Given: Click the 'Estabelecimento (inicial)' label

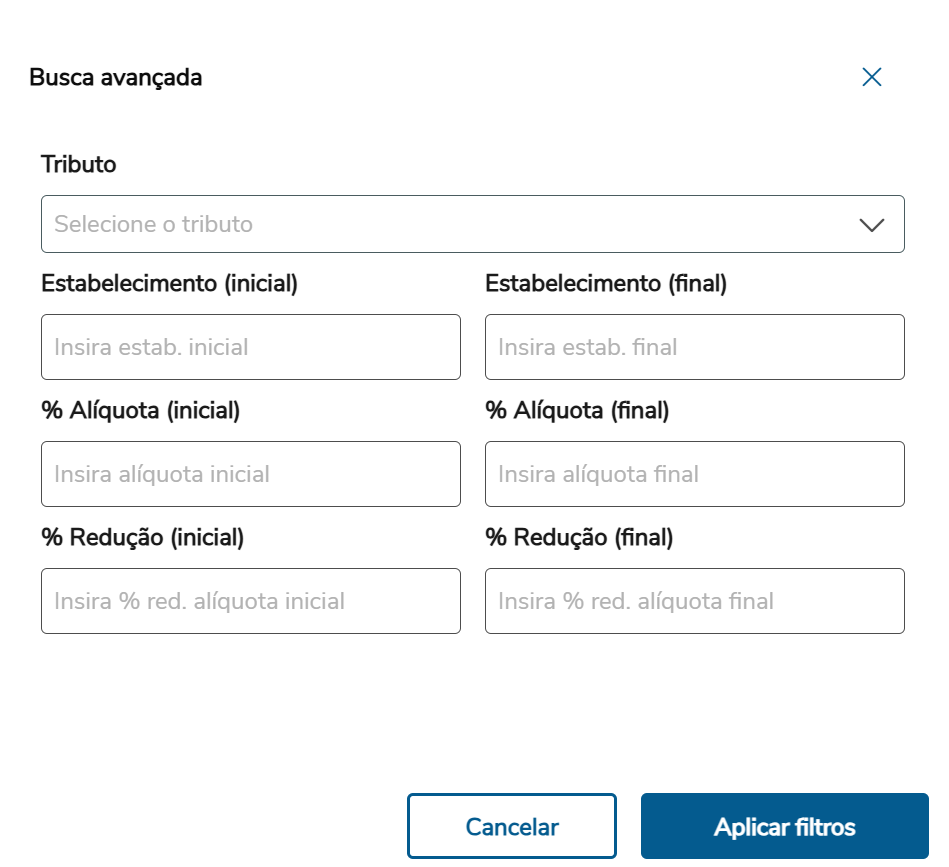Looking at the screenshot, I should click(x=170, y=284).
